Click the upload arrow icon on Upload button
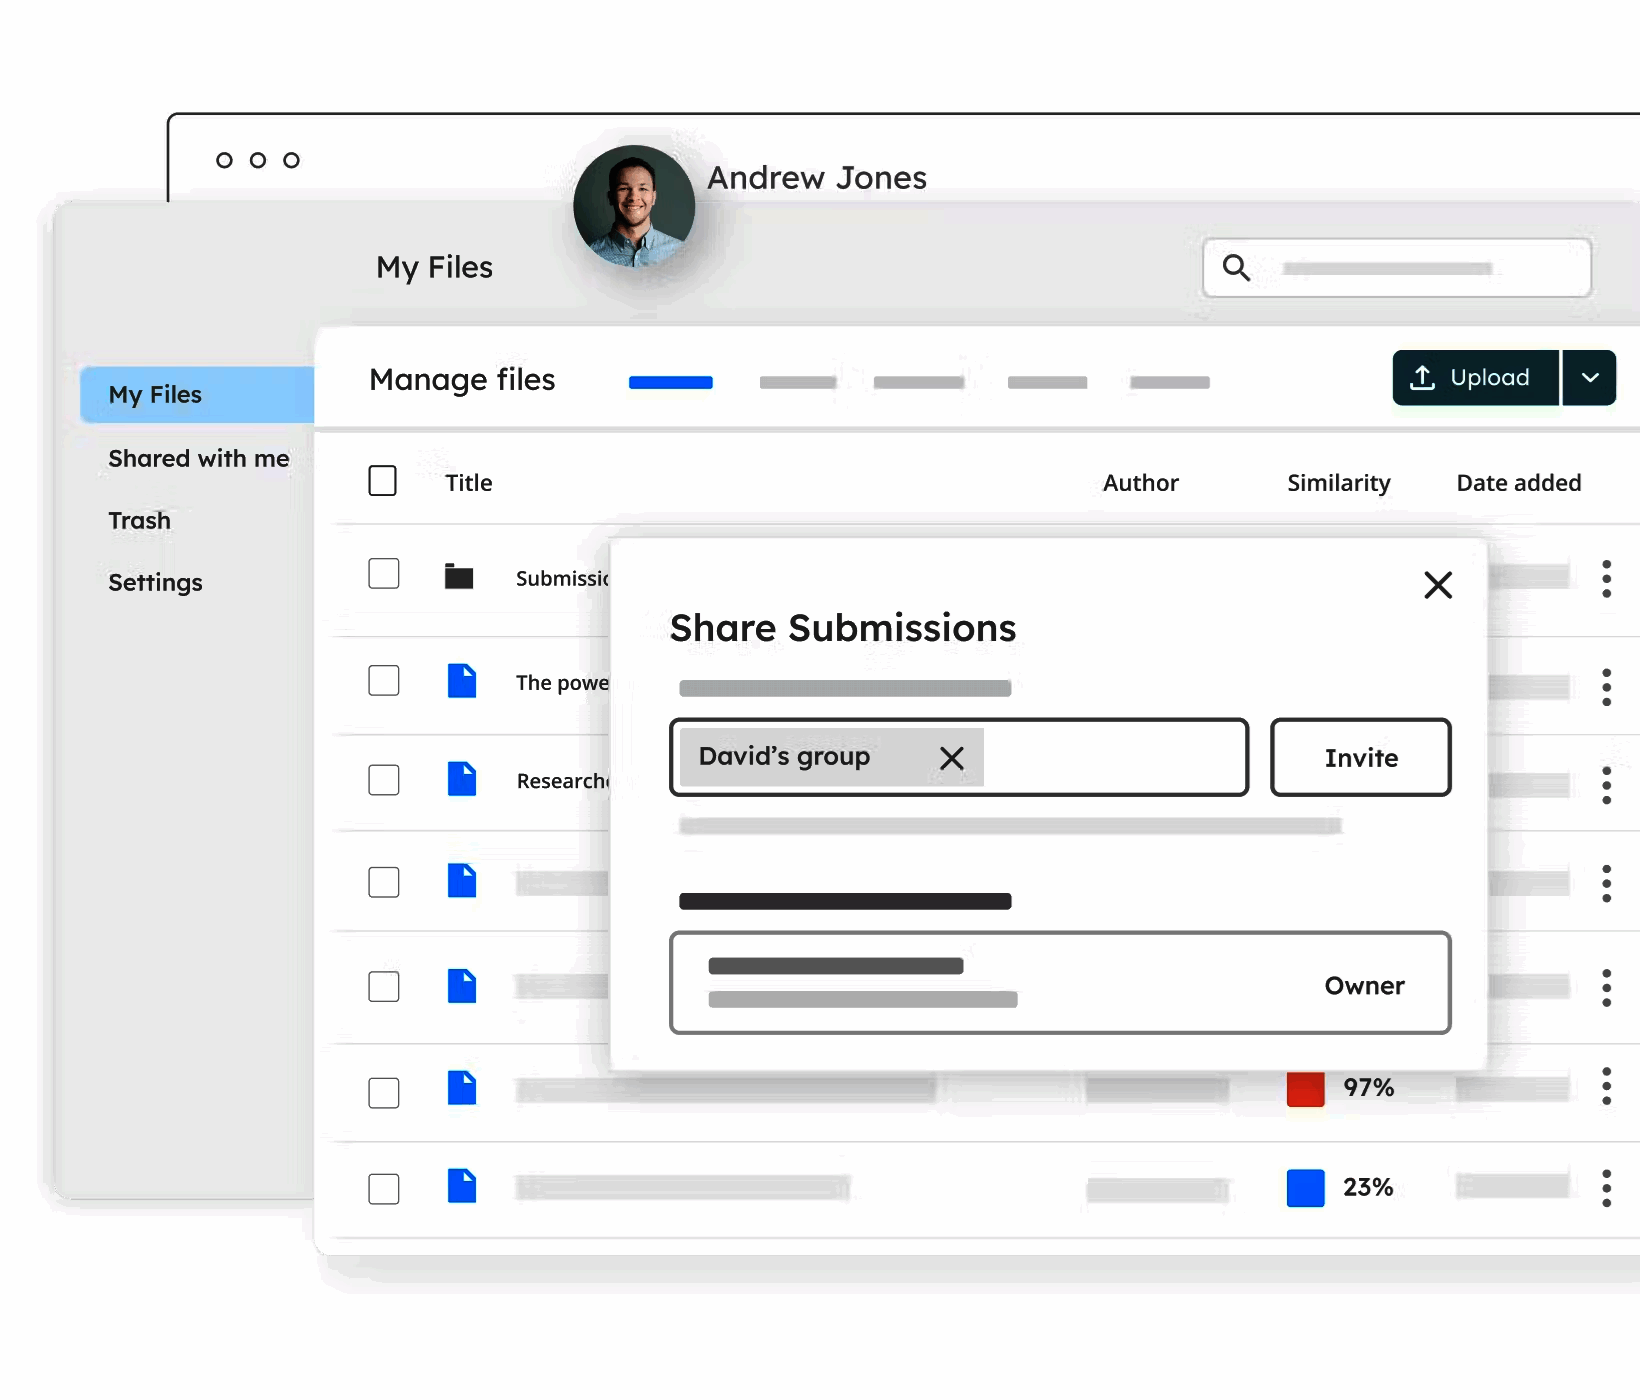 coord(1424,377)
